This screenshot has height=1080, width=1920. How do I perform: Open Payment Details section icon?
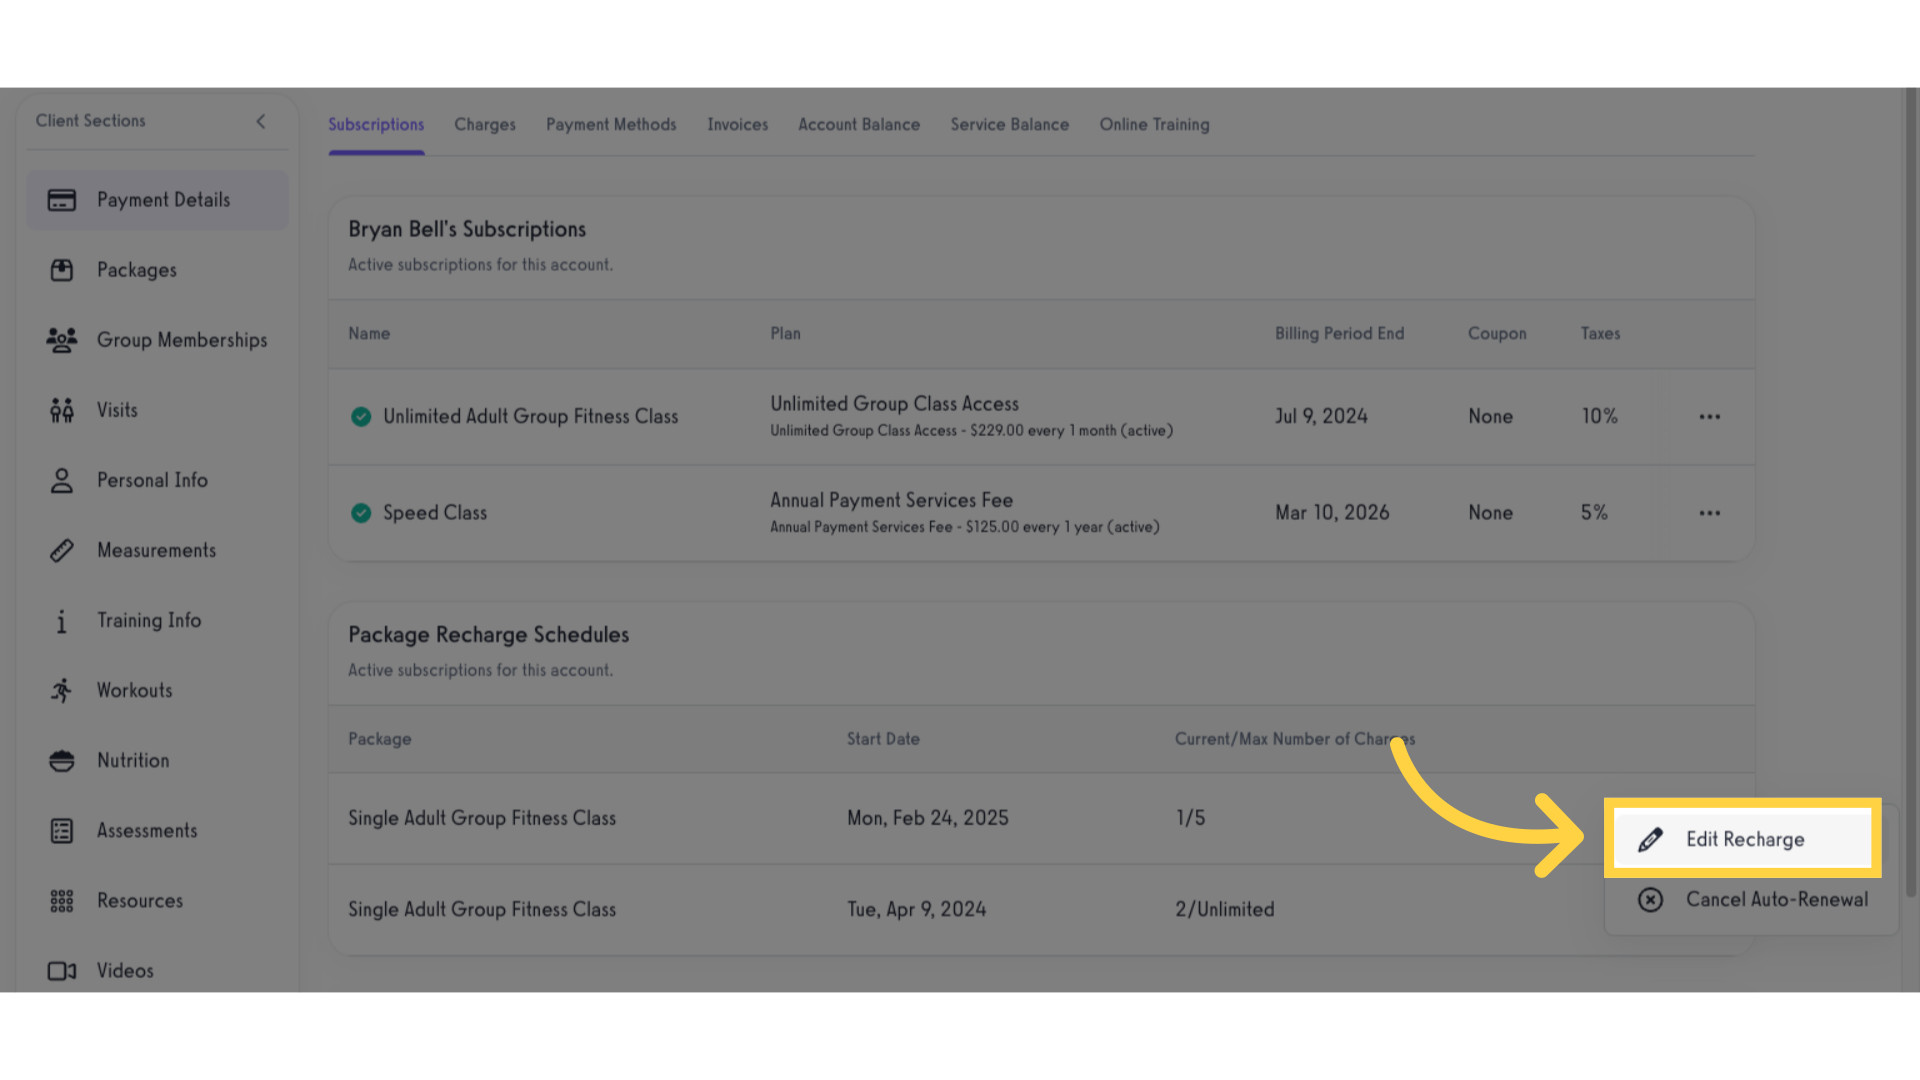click(62, 200)
